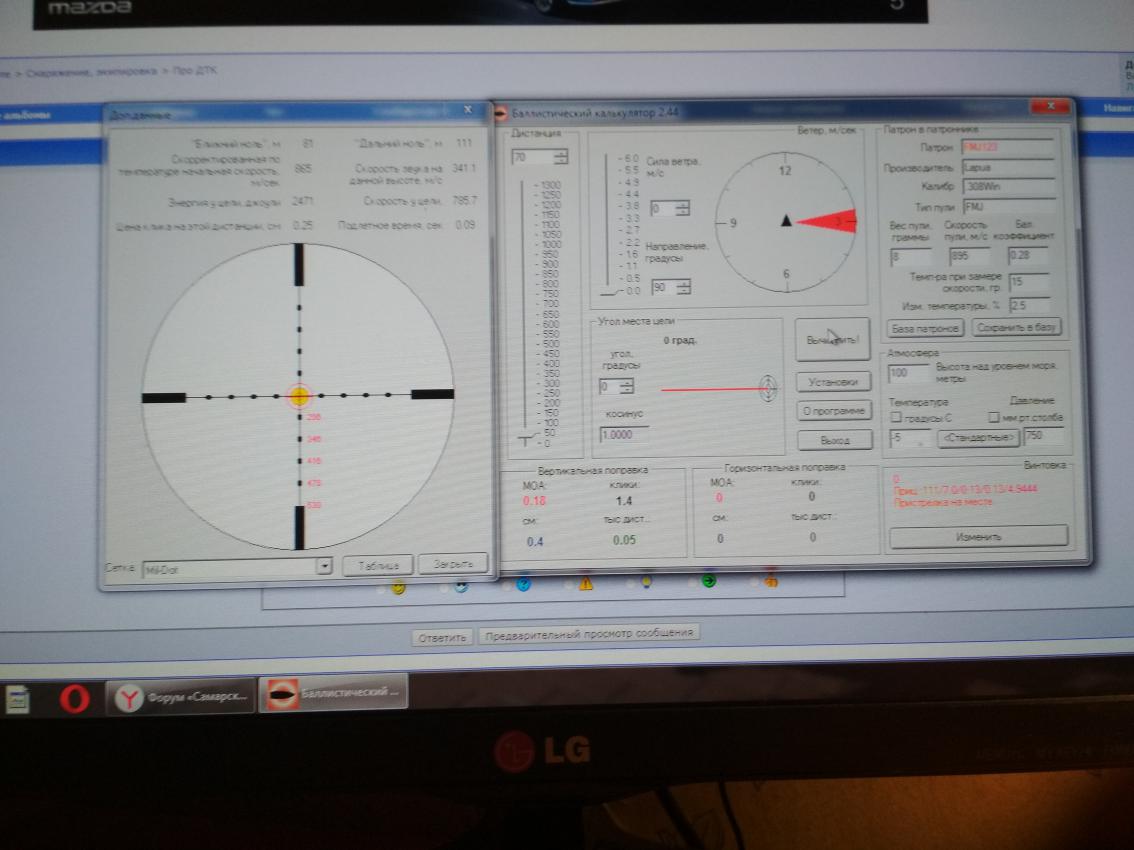
Task: Open the Сетка Mil-Dot reticle dropdown
Action: pos(323,566)
